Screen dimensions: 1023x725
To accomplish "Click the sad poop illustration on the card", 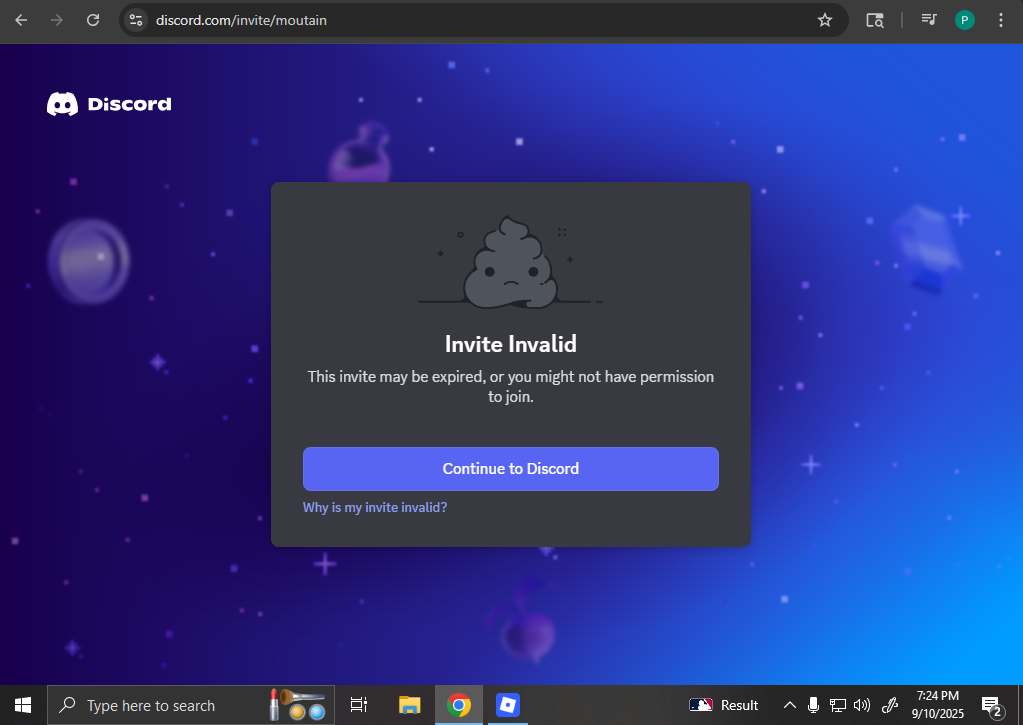I will click(x=511, y=262).
